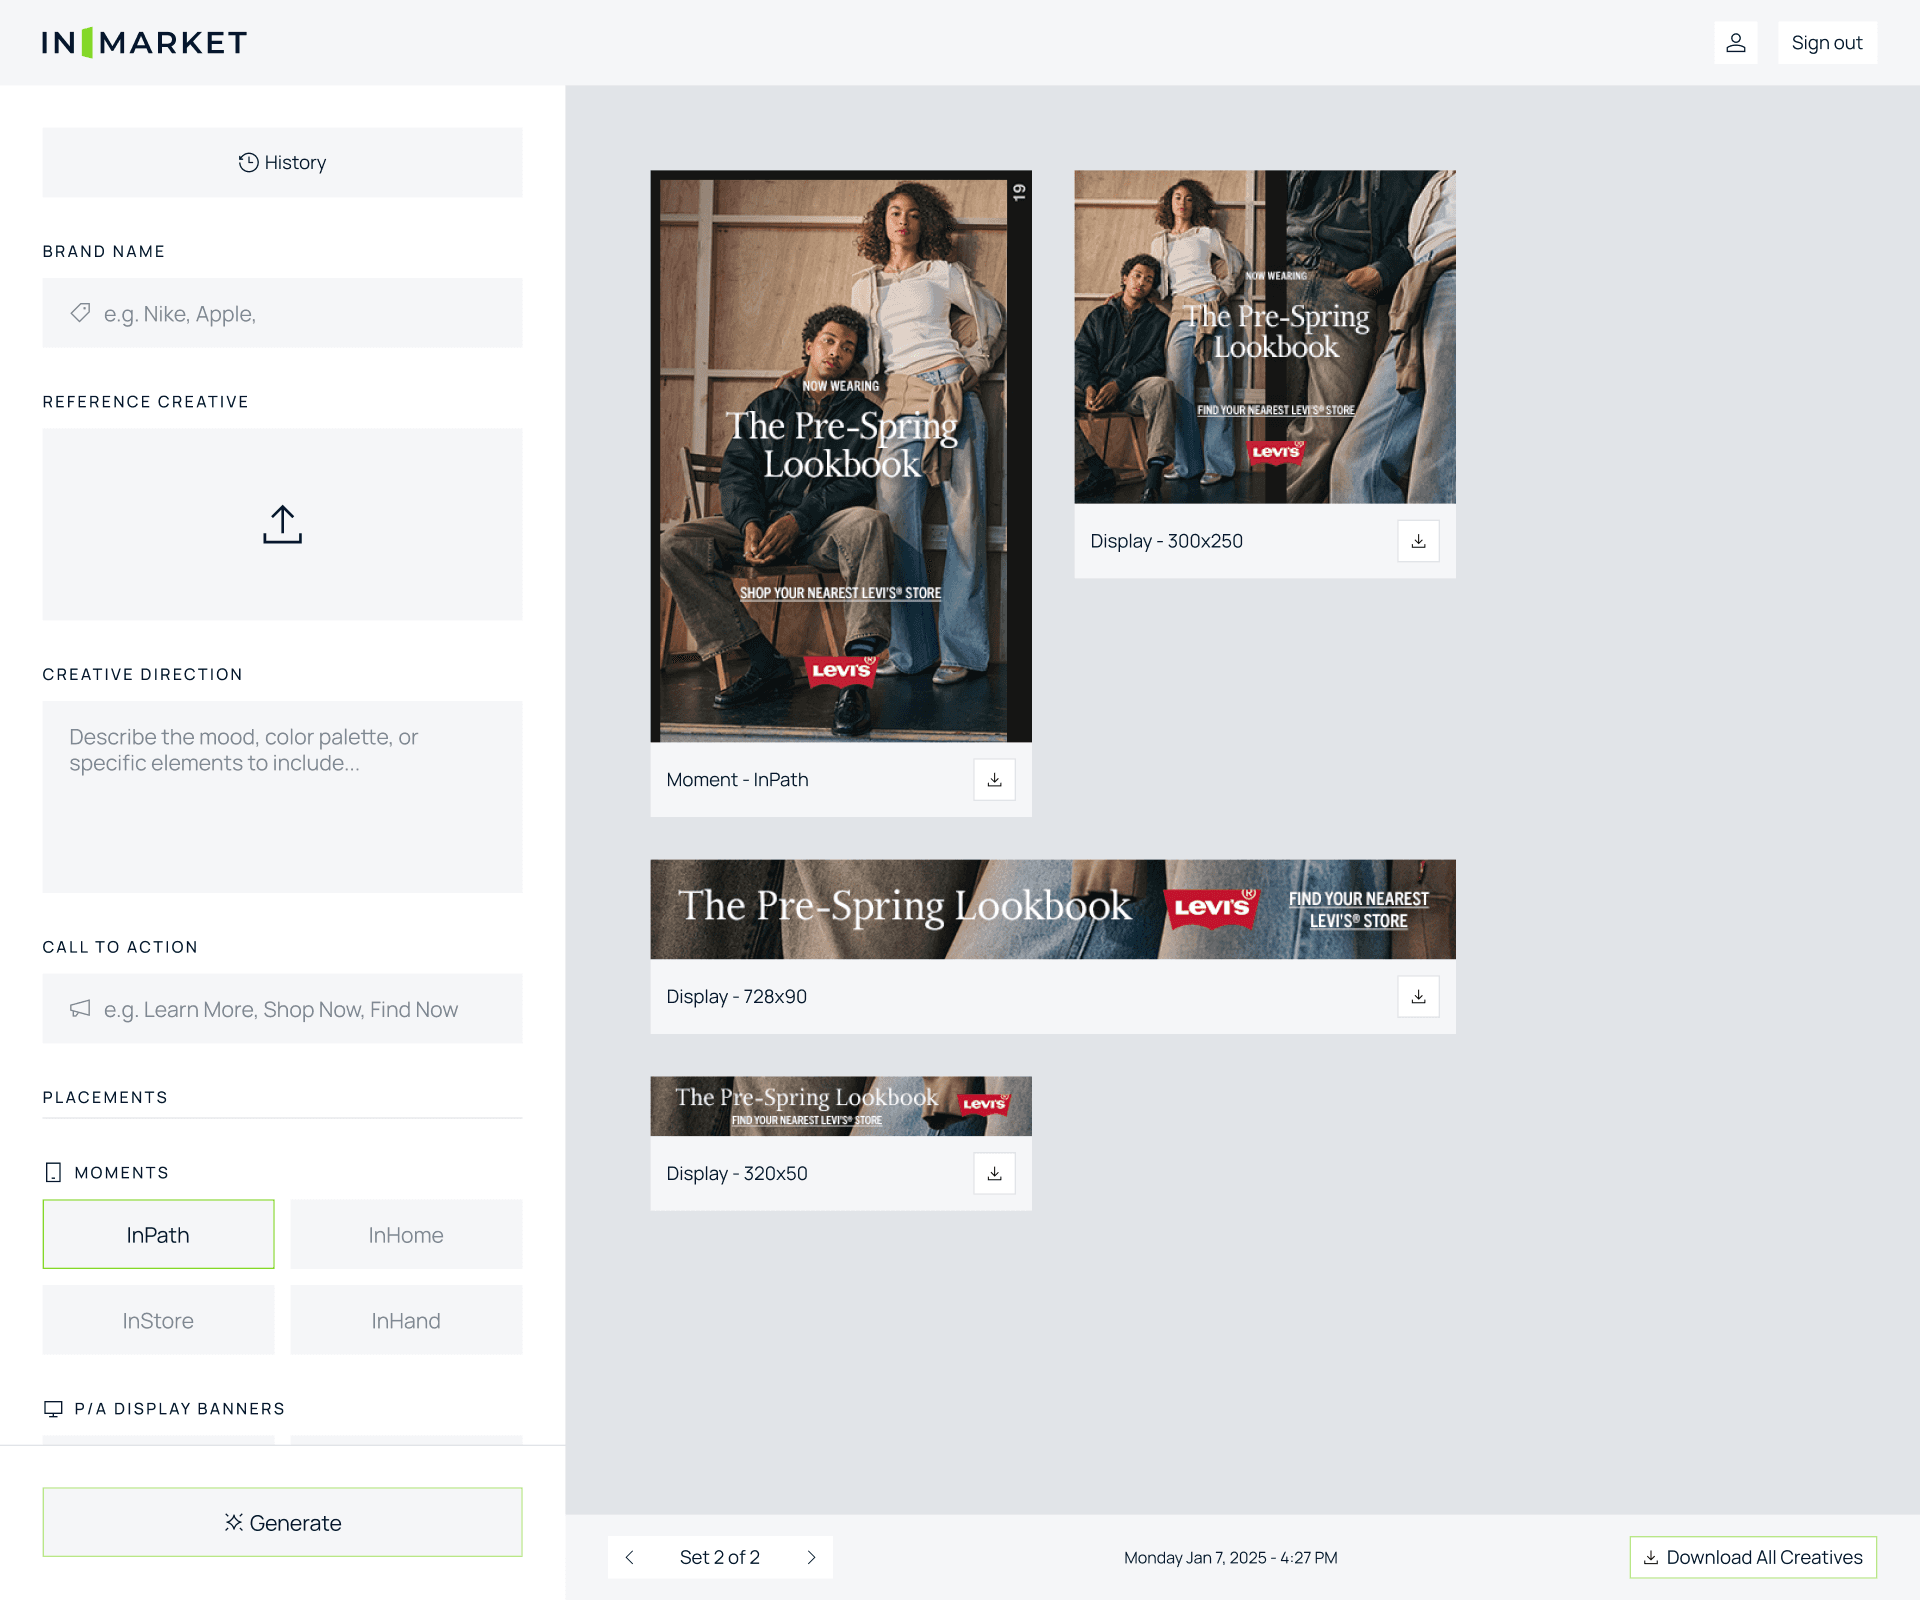Download the Display 728x90 banner
The image size is (1920, 1600).
click(x=1418, y=997)
